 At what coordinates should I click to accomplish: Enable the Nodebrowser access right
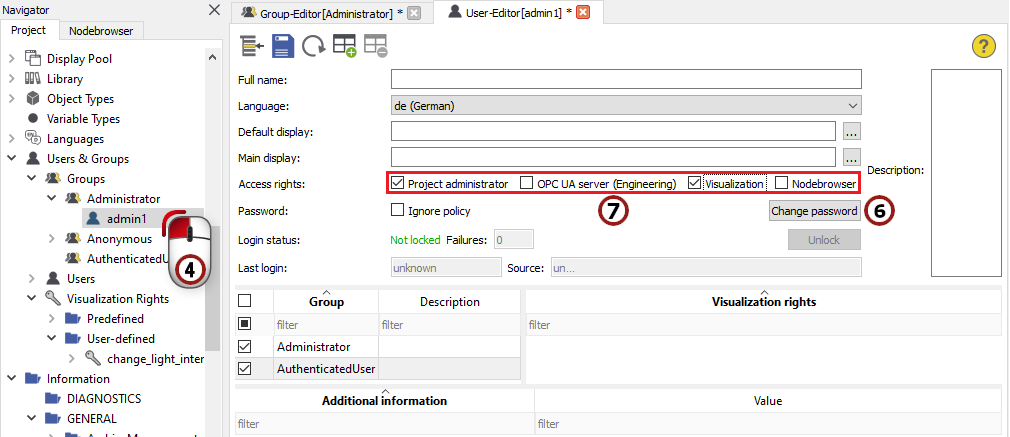[x=782, y=184]
